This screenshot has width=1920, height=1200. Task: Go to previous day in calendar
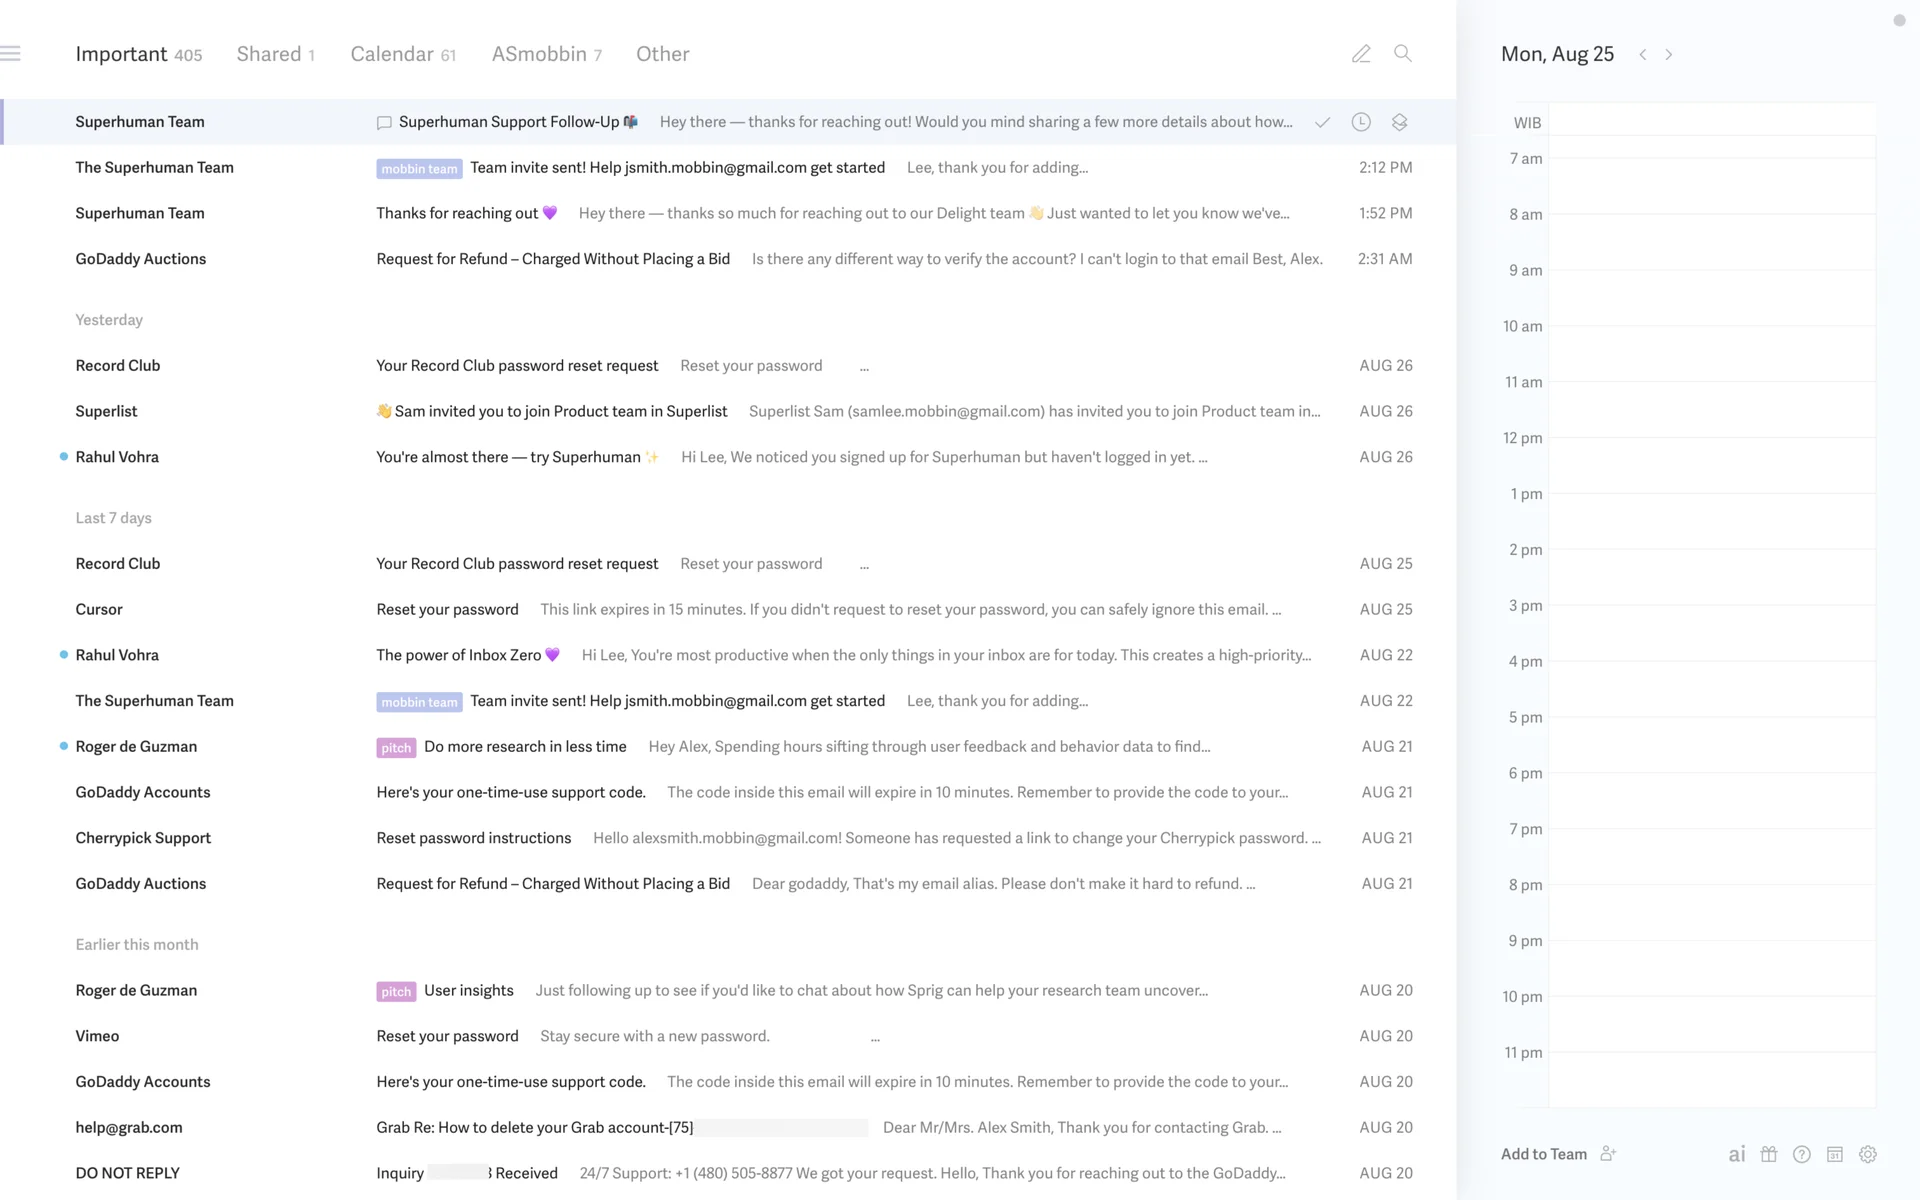(x=1642, y=55)
